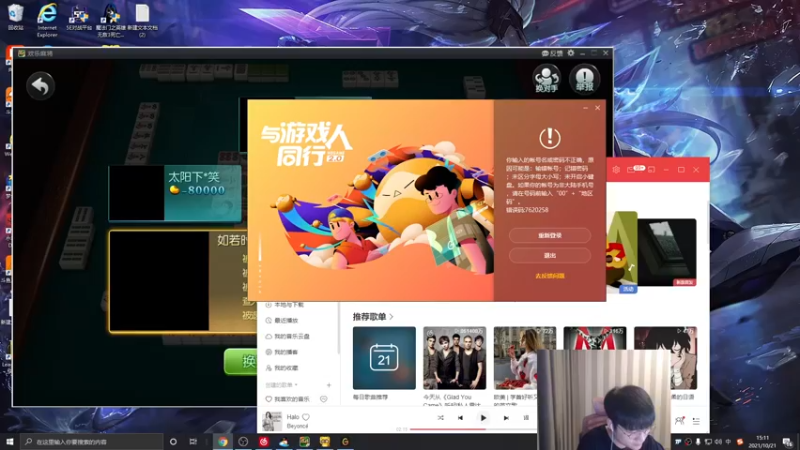The height and width of the screenshot is (450, 800).
Task: Open the daily recommendation calendar 21 playlist
Action: click(384, 358)
